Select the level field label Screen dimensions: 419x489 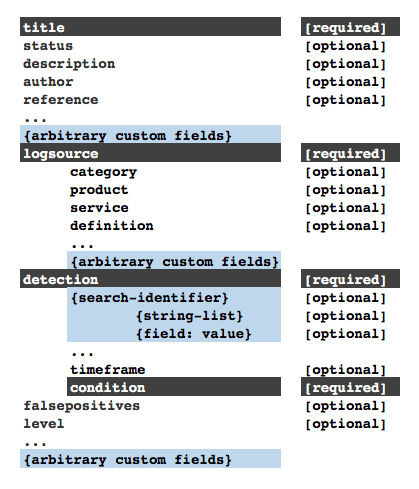tap(43, 424)
